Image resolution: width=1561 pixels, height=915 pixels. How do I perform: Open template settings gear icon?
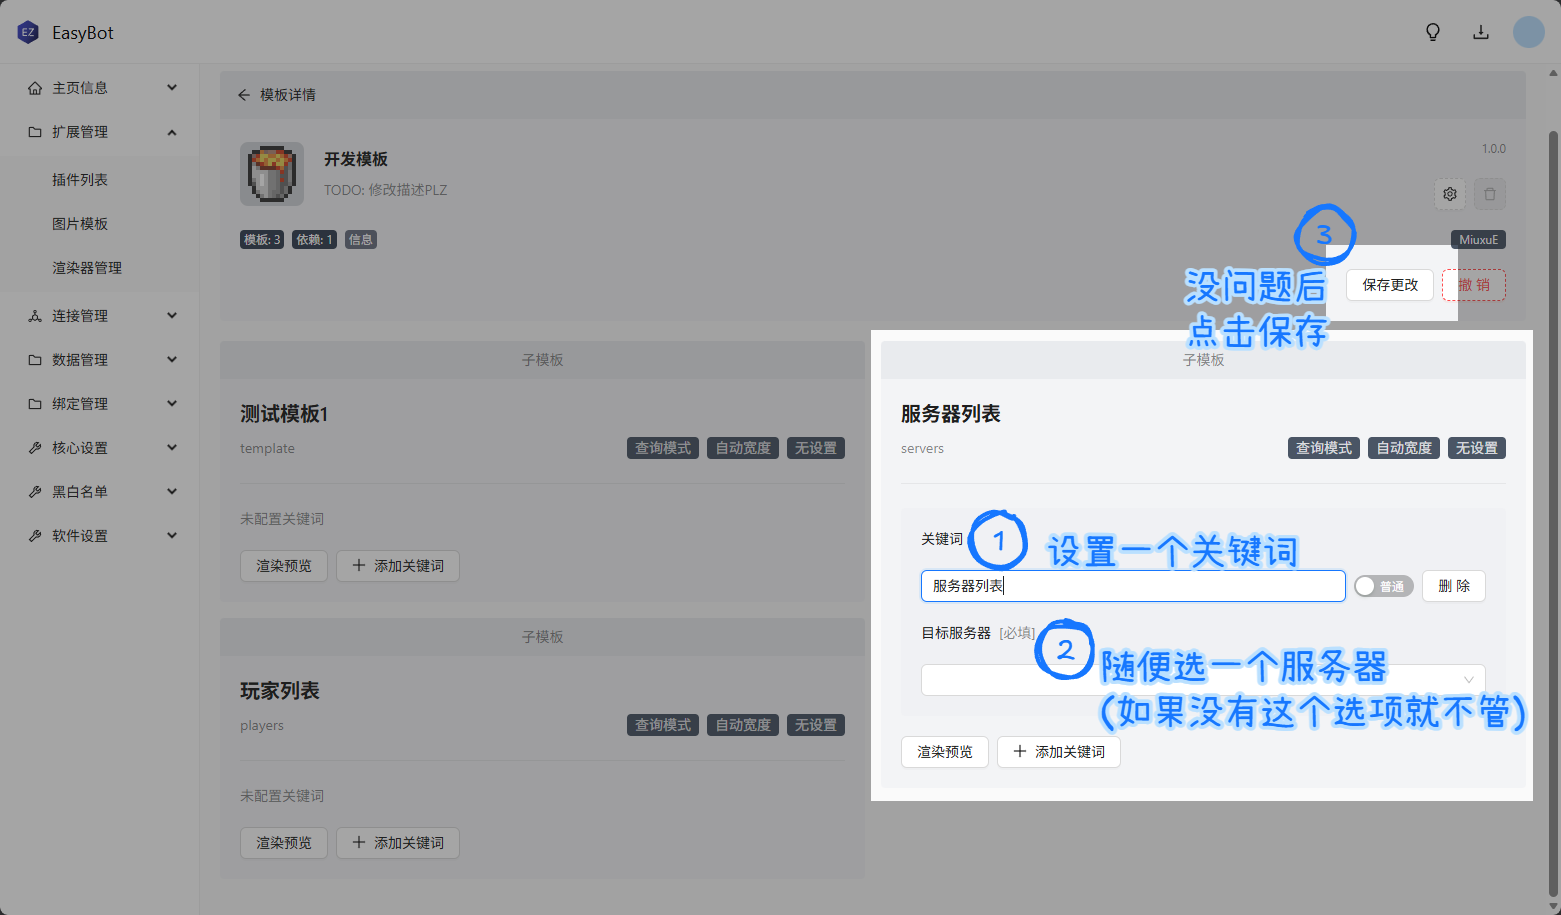tap(1450, 194)
